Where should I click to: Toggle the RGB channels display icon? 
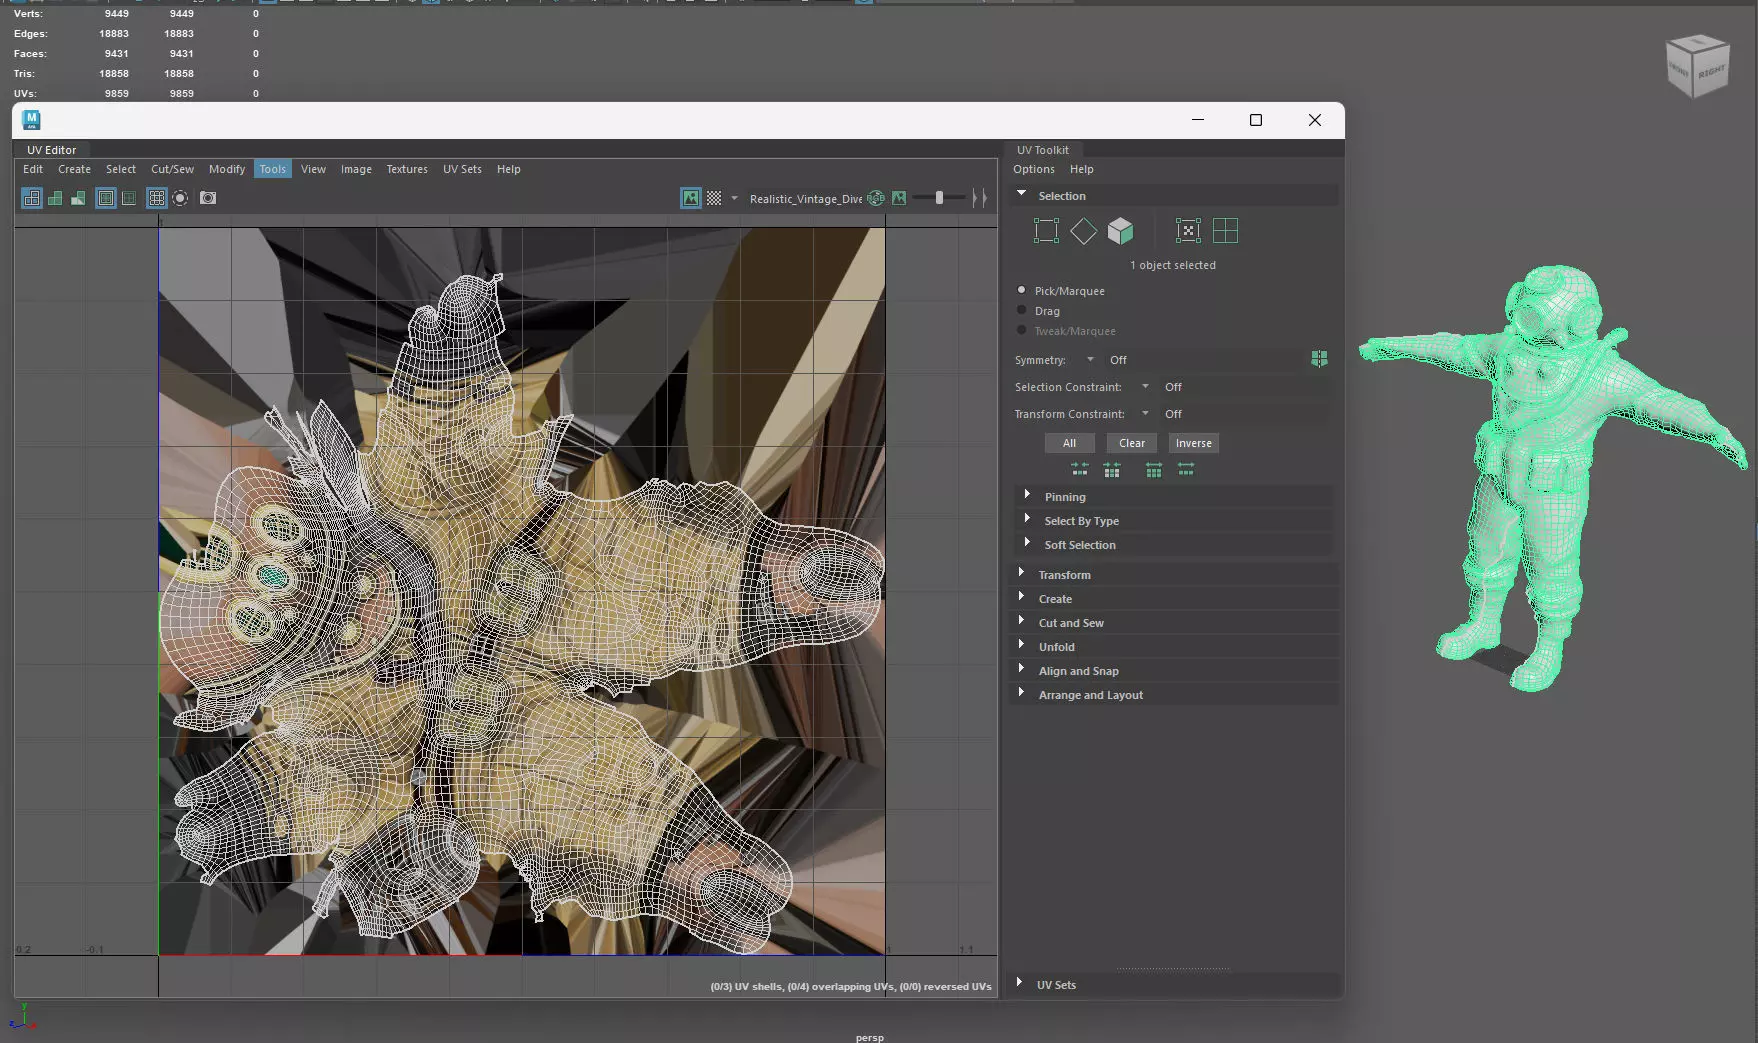tap(876, 198)
